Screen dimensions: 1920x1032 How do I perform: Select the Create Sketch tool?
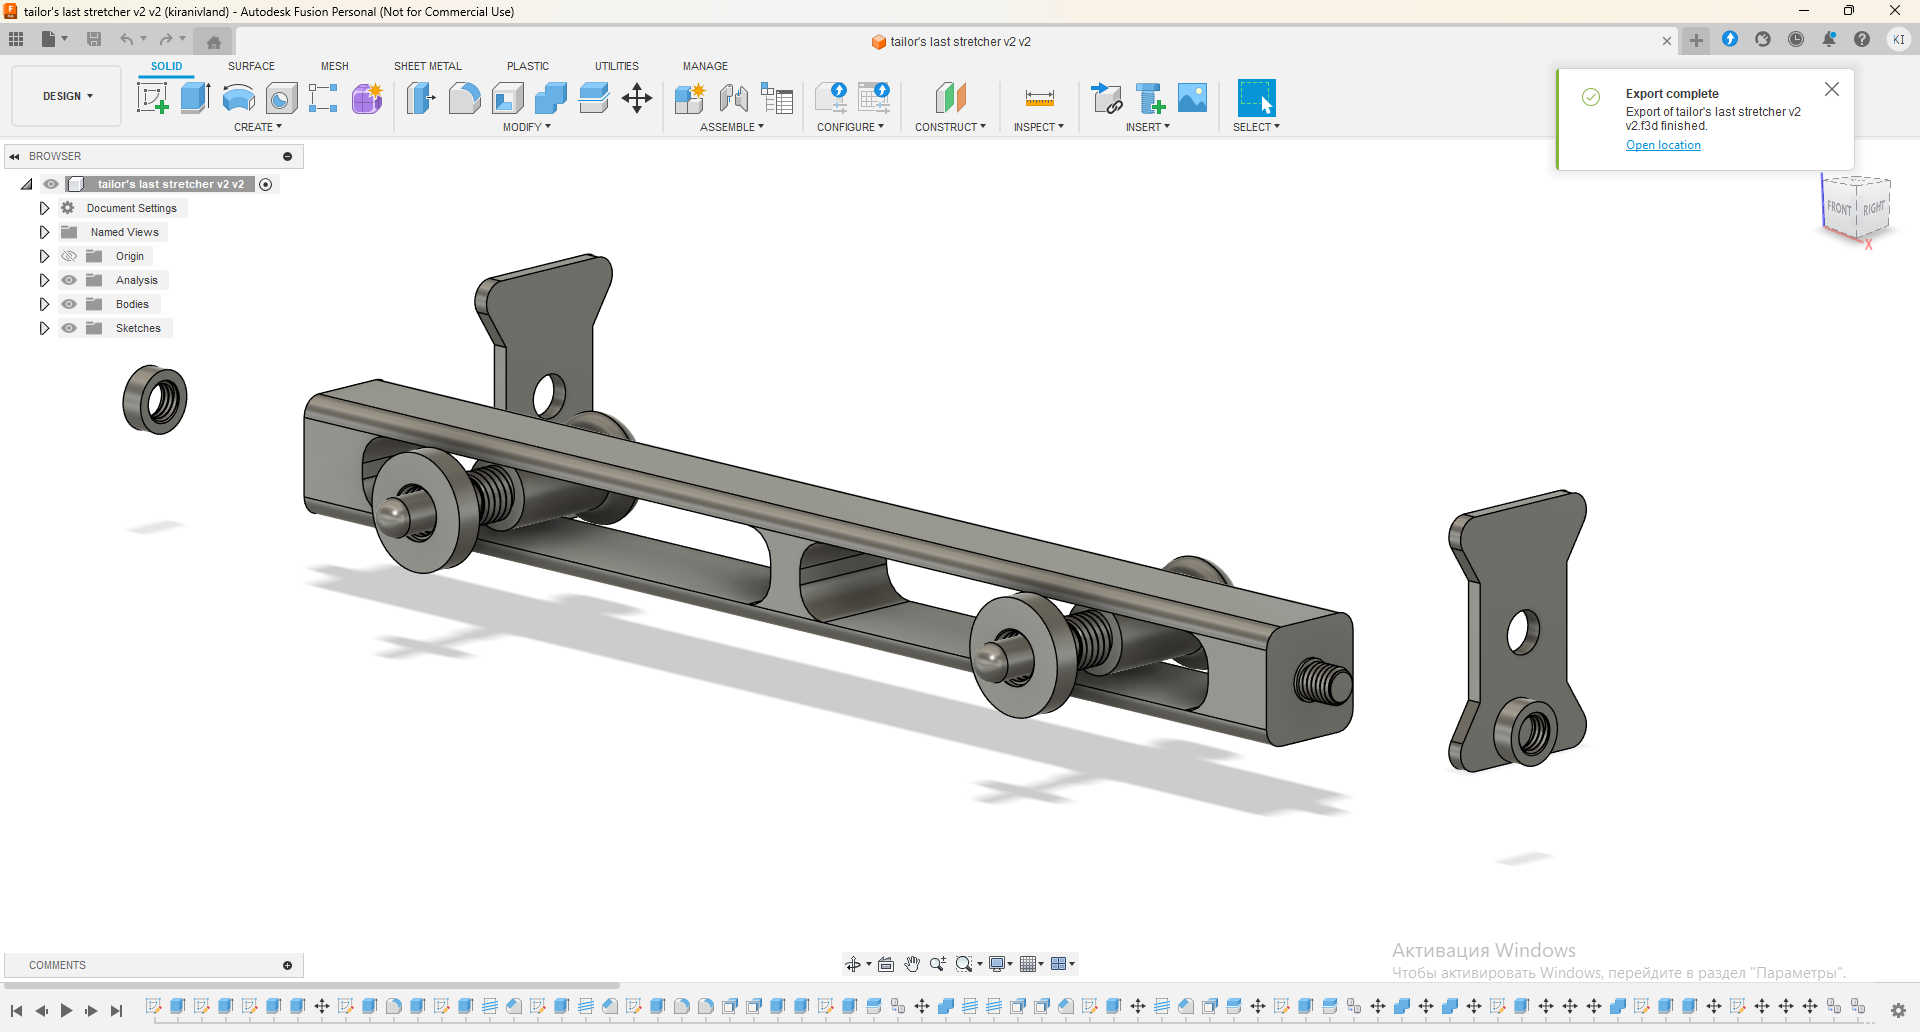point(152,98)
